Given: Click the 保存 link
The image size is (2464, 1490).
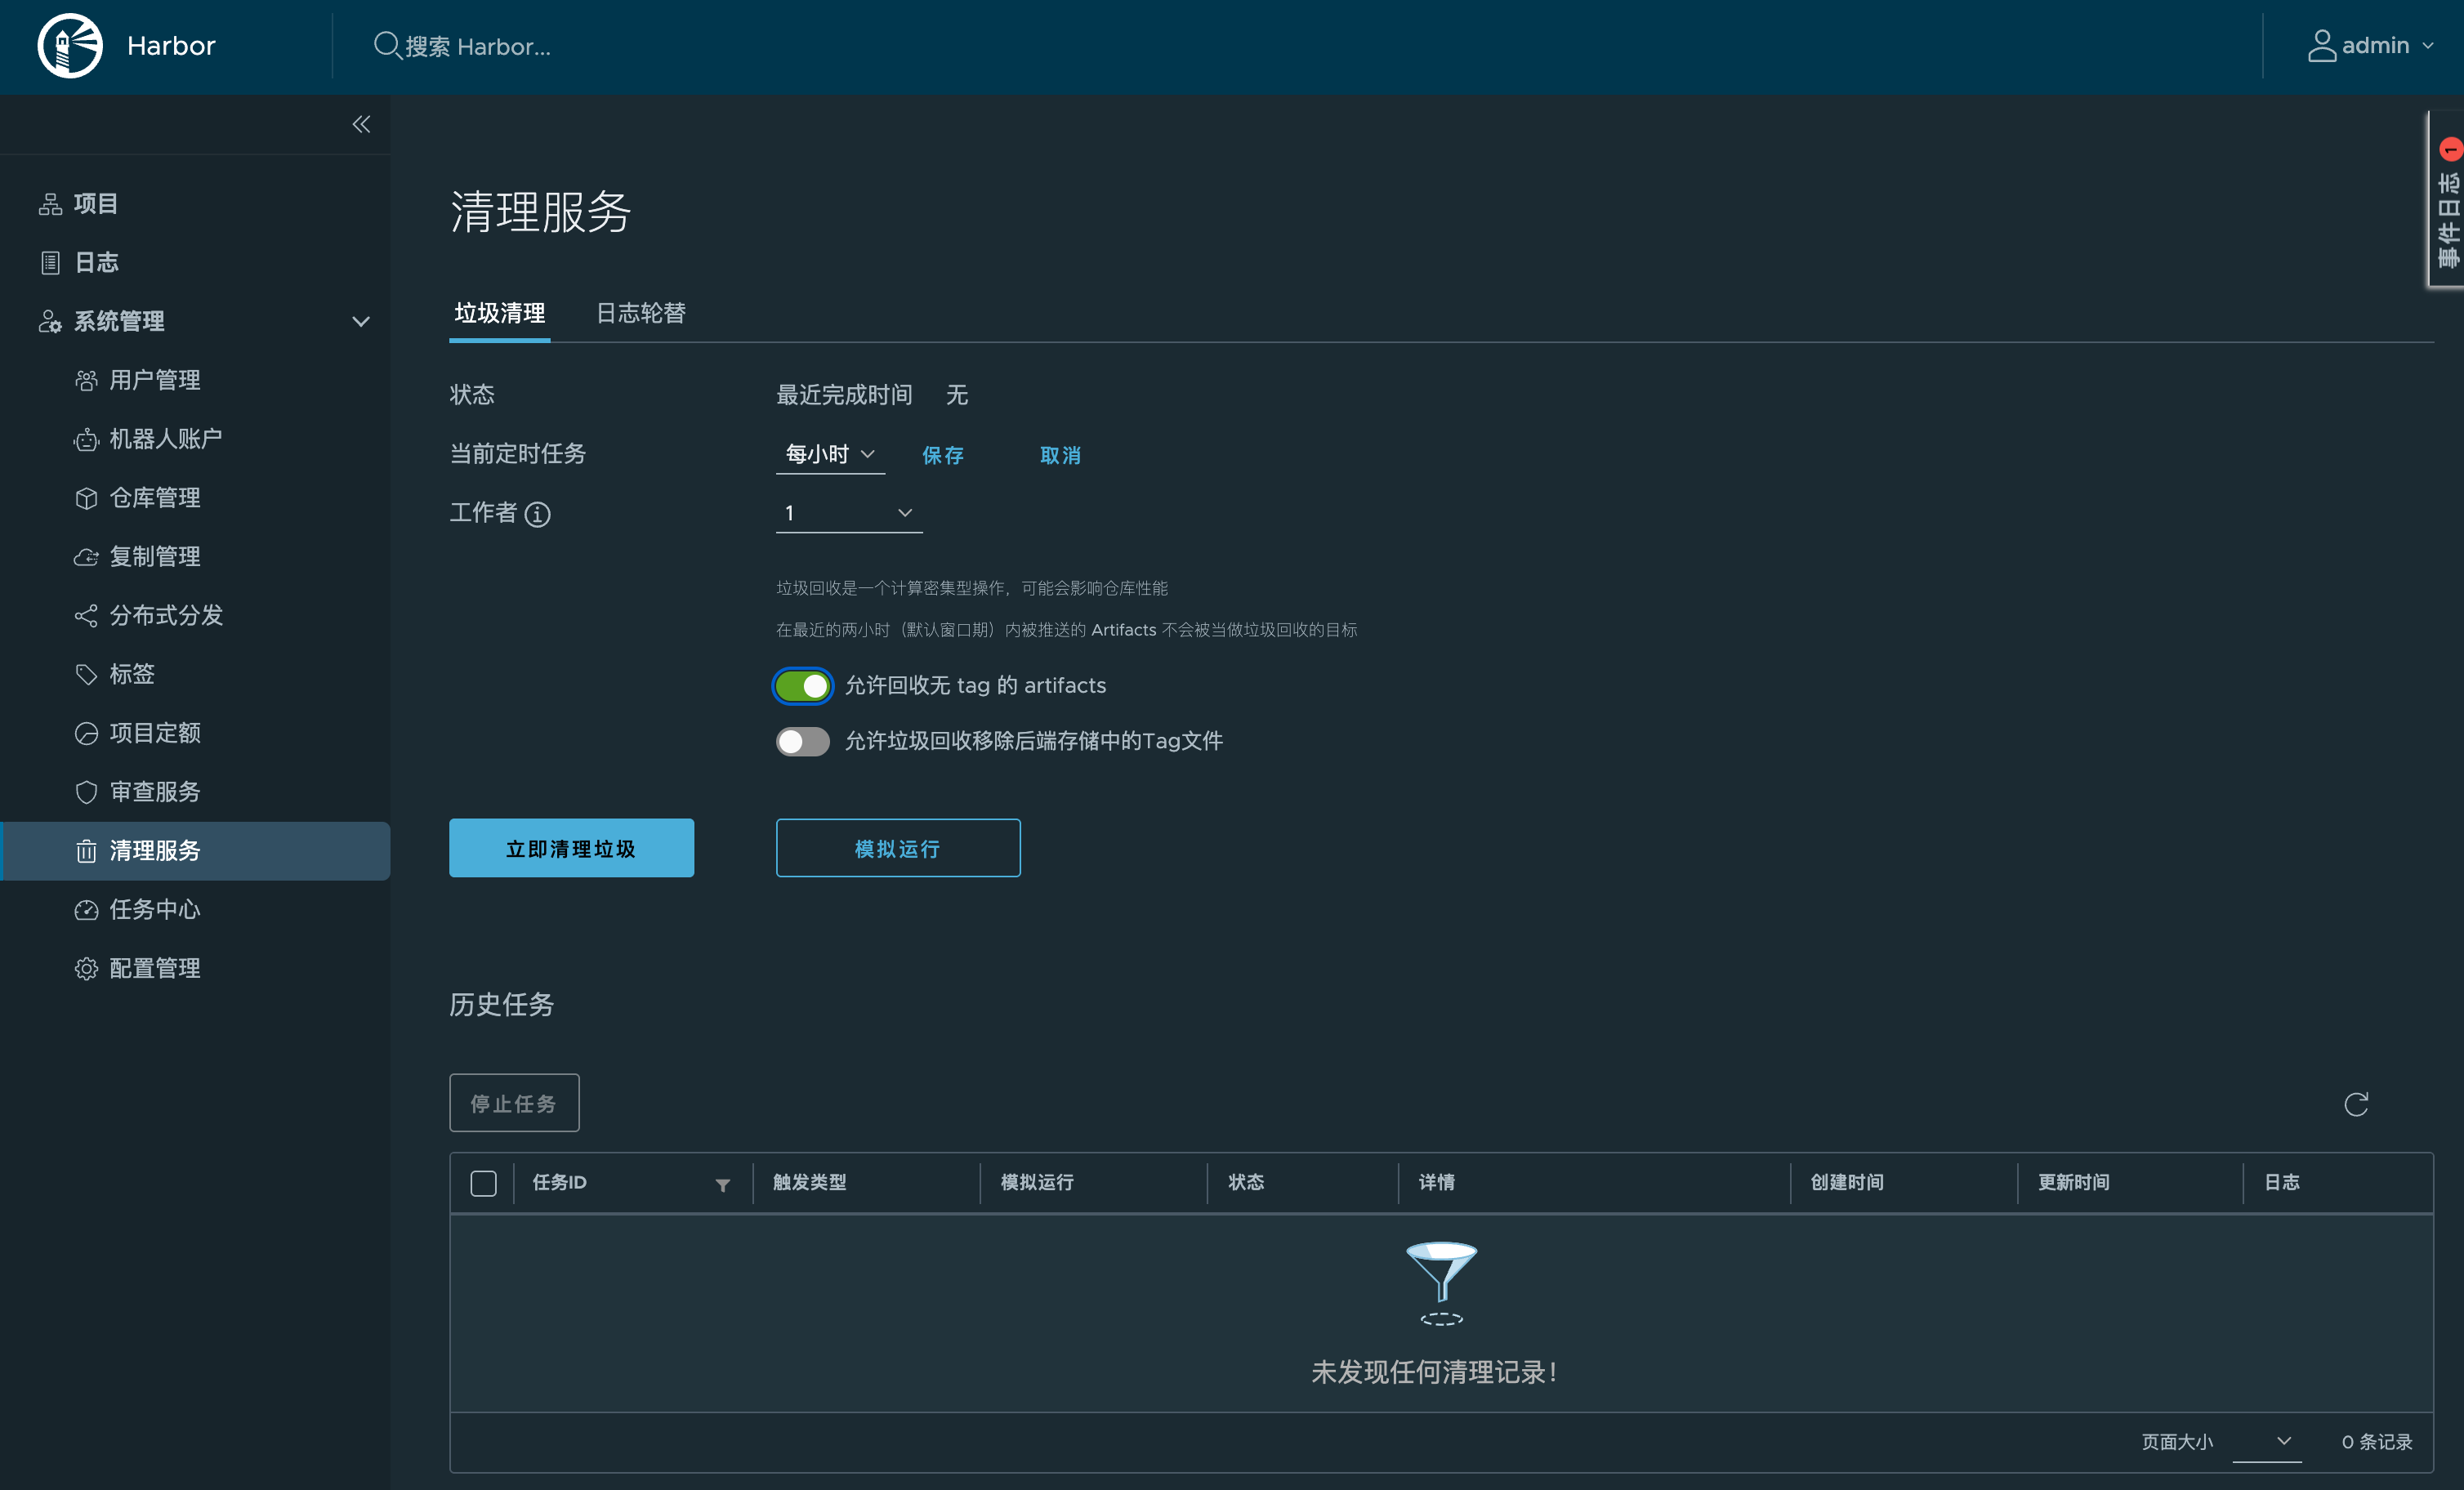Looking at the screenshot, I should [943, 456].
